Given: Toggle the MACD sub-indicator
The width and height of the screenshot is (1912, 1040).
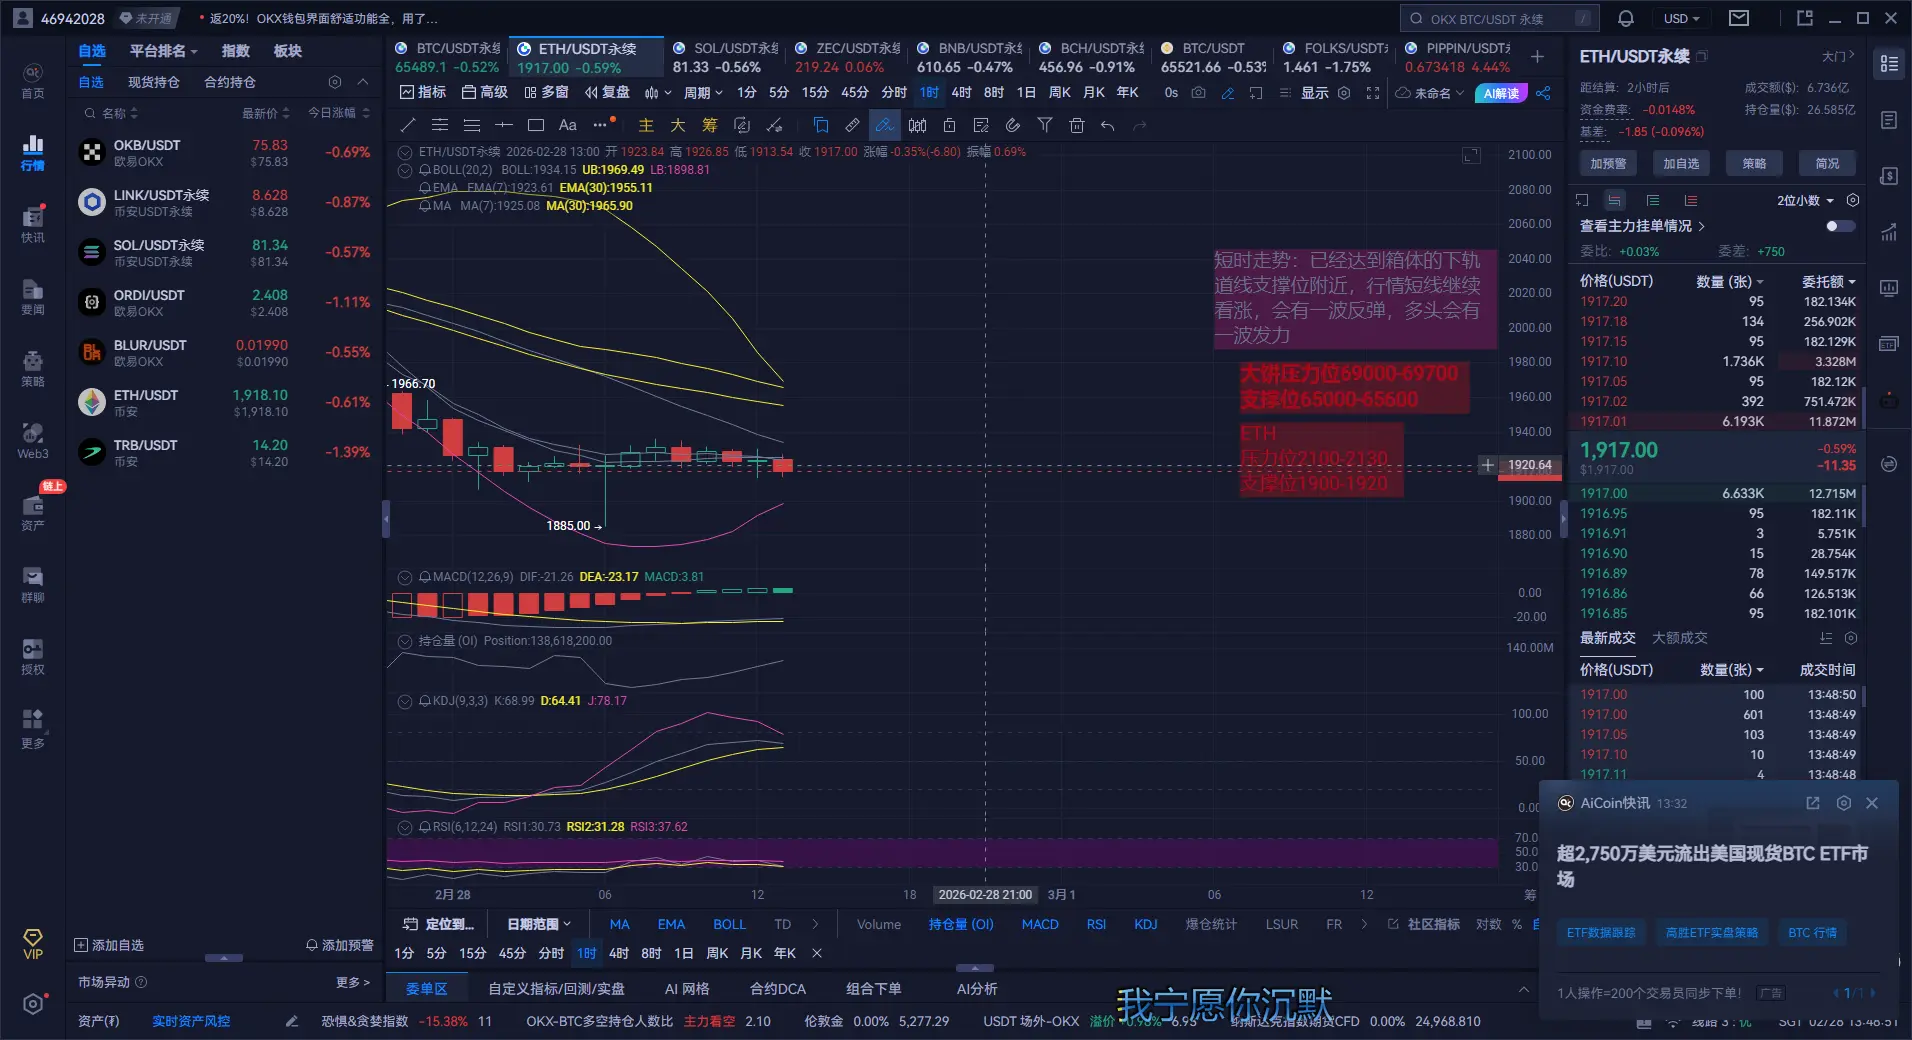Looking at the screenshot, I should 1040,924.
